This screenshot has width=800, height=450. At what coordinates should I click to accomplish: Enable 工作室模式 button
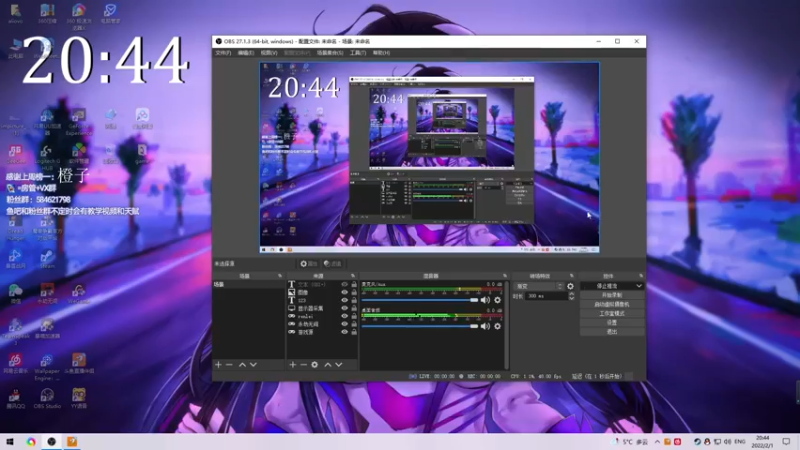[612, 314]
